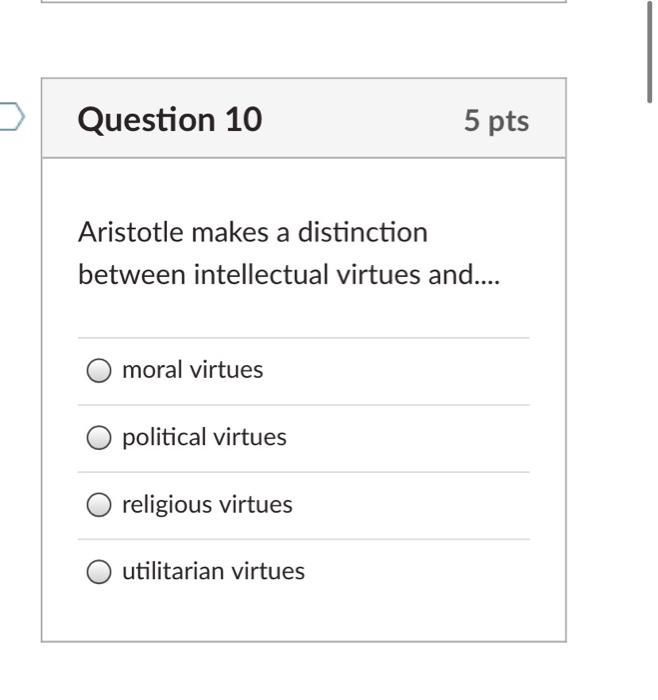The height and width of the screenshot is (700, 658).
Task: Click the "5 pts" point value
Action: point(496,121)
